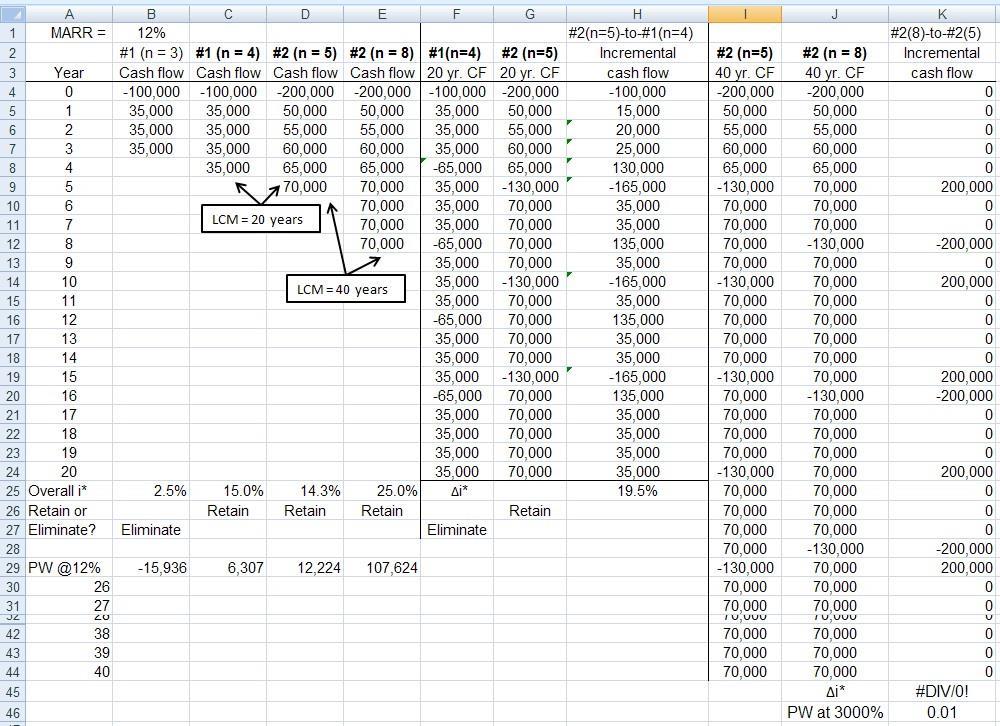Click the 'Retain or' label cell
Viewport: 1000px width, 726px height.
(x=69, y=510)
